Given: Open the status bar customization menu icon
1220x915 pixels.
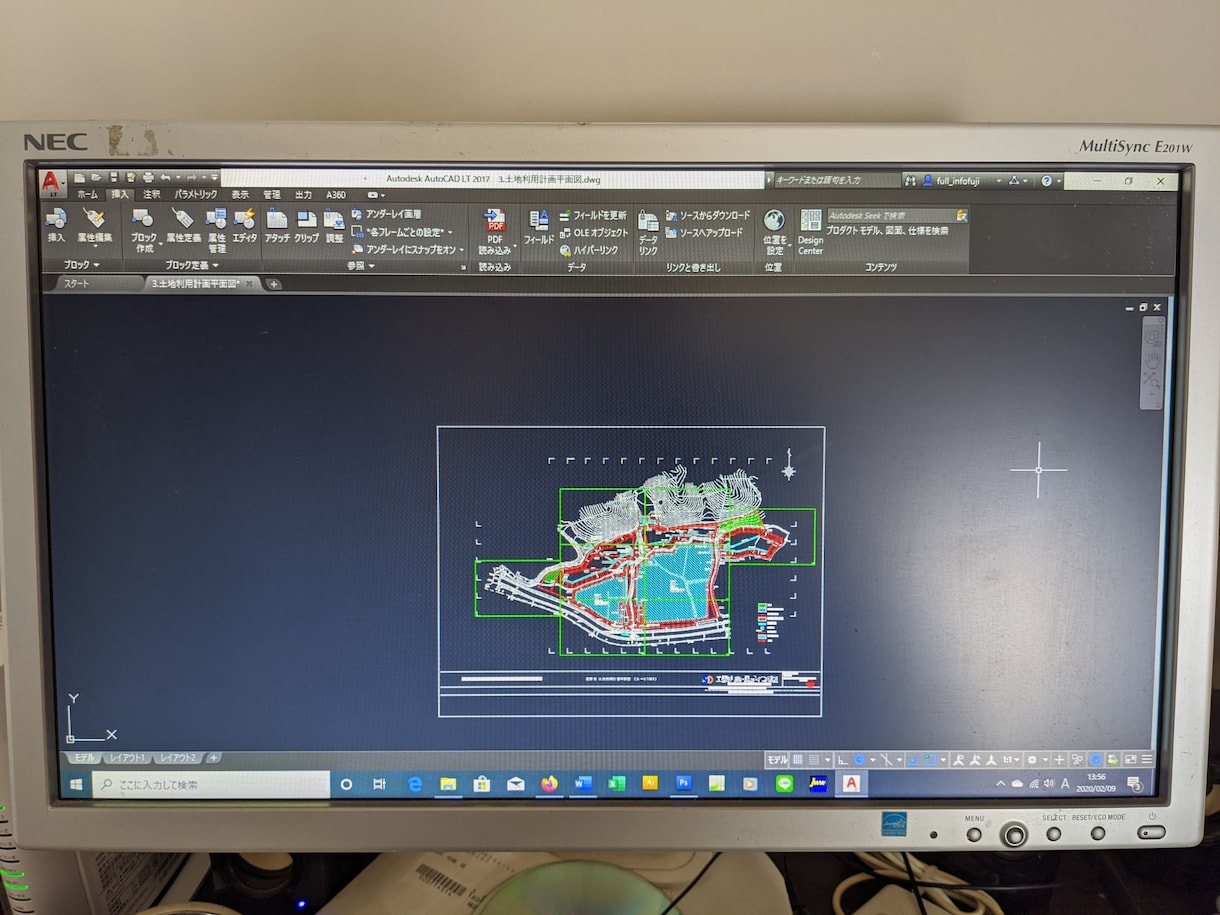Looking at the screenshot, I should [x=1147, y=760].
